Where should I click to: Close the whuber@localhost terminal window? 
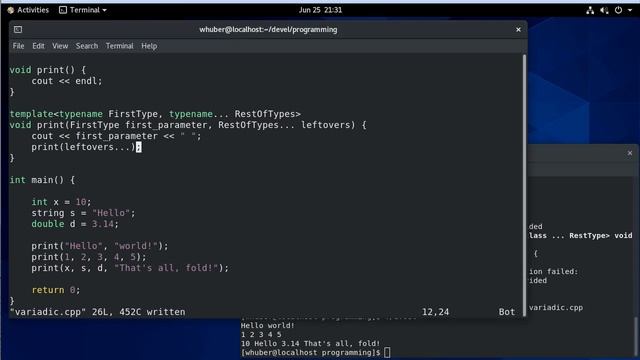(518, 29)
